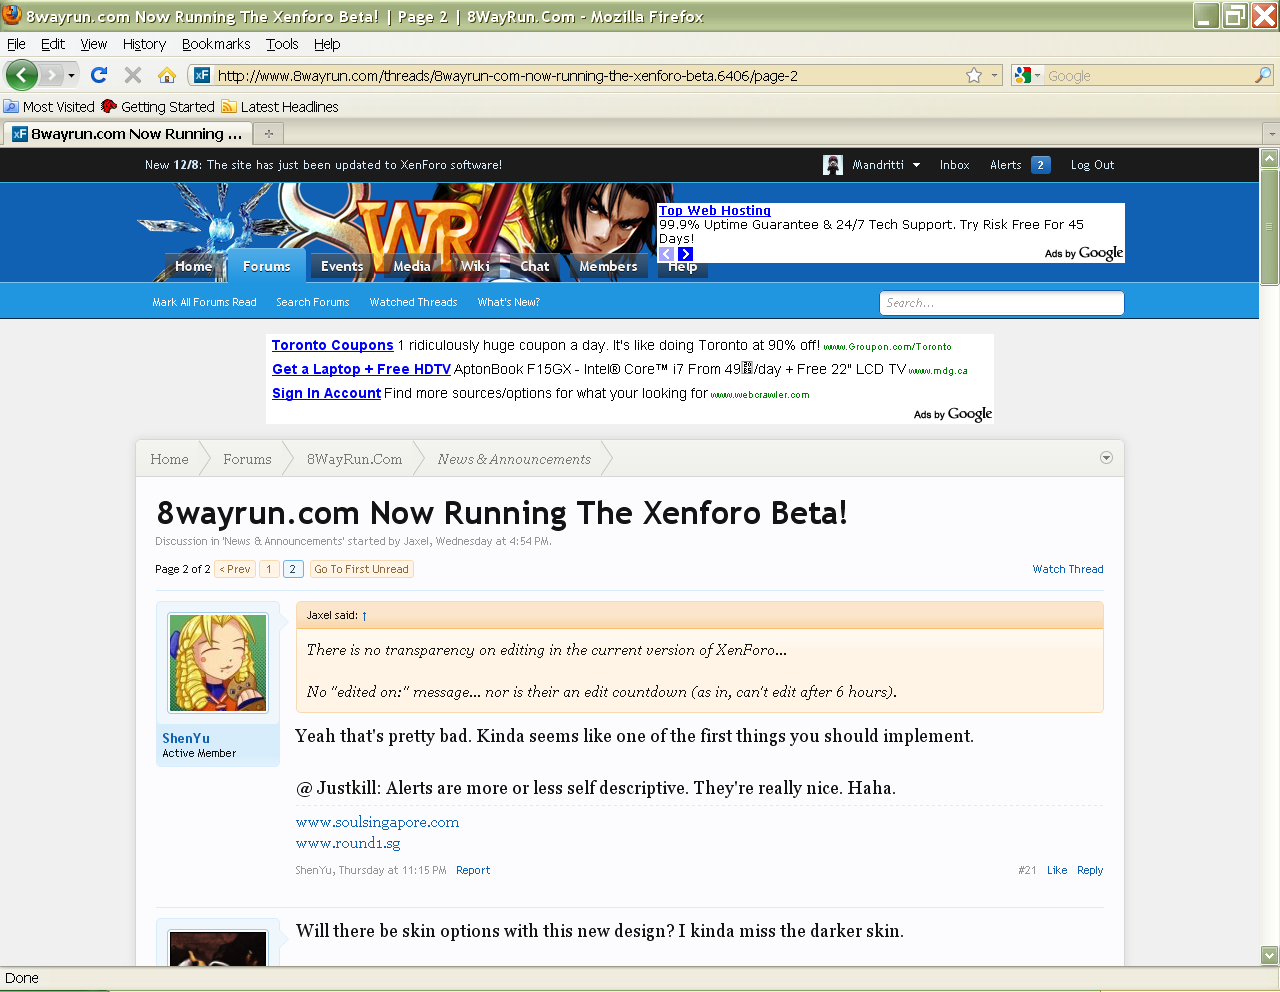Click the Mandritti user avatar icon
This screenshot has height=992, width=1280.
click(833, 165)
